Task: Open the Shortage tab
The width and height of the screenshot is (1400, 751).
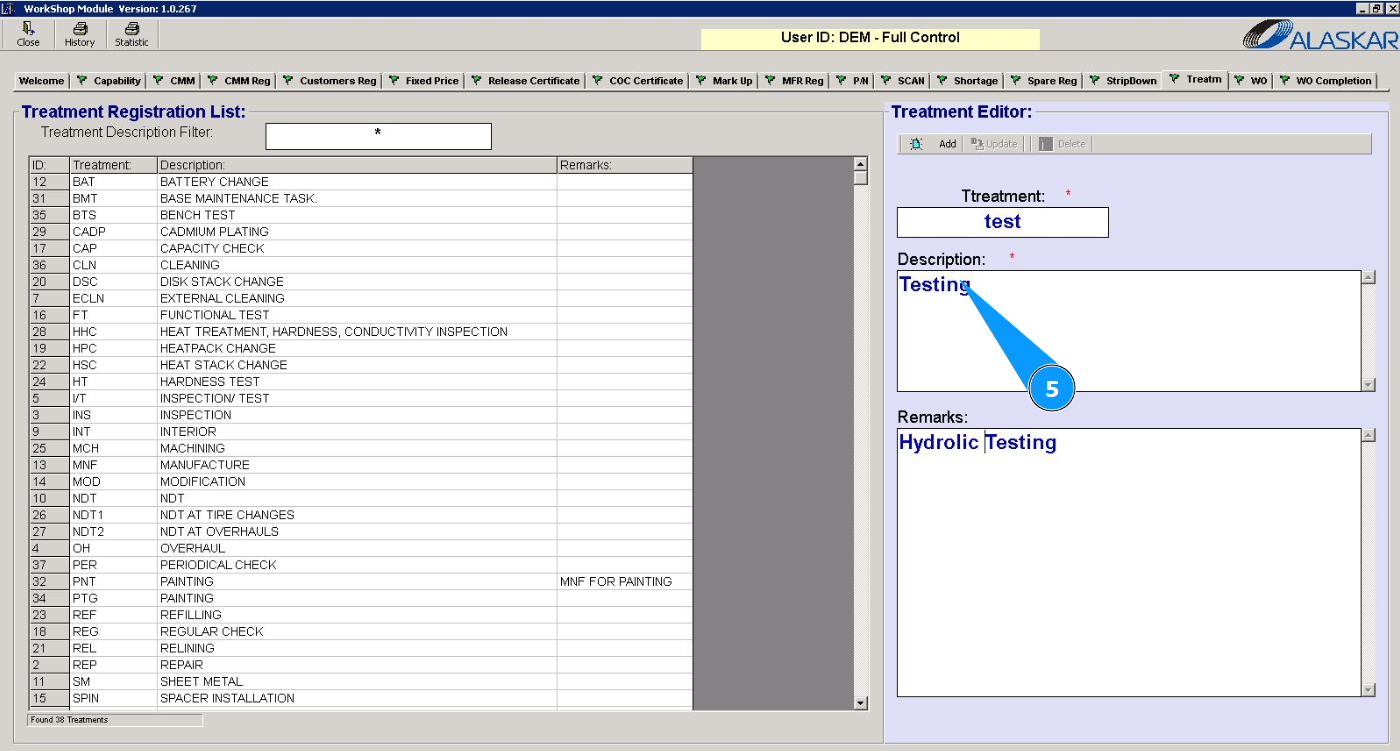Action: pos(967,81)
